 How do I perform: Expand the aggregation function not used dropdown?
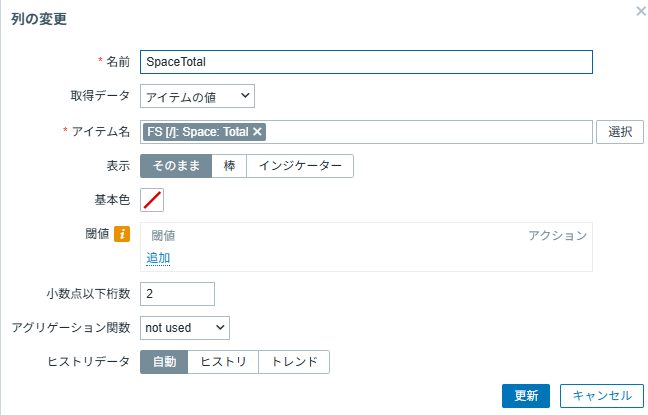click(185, 328)
